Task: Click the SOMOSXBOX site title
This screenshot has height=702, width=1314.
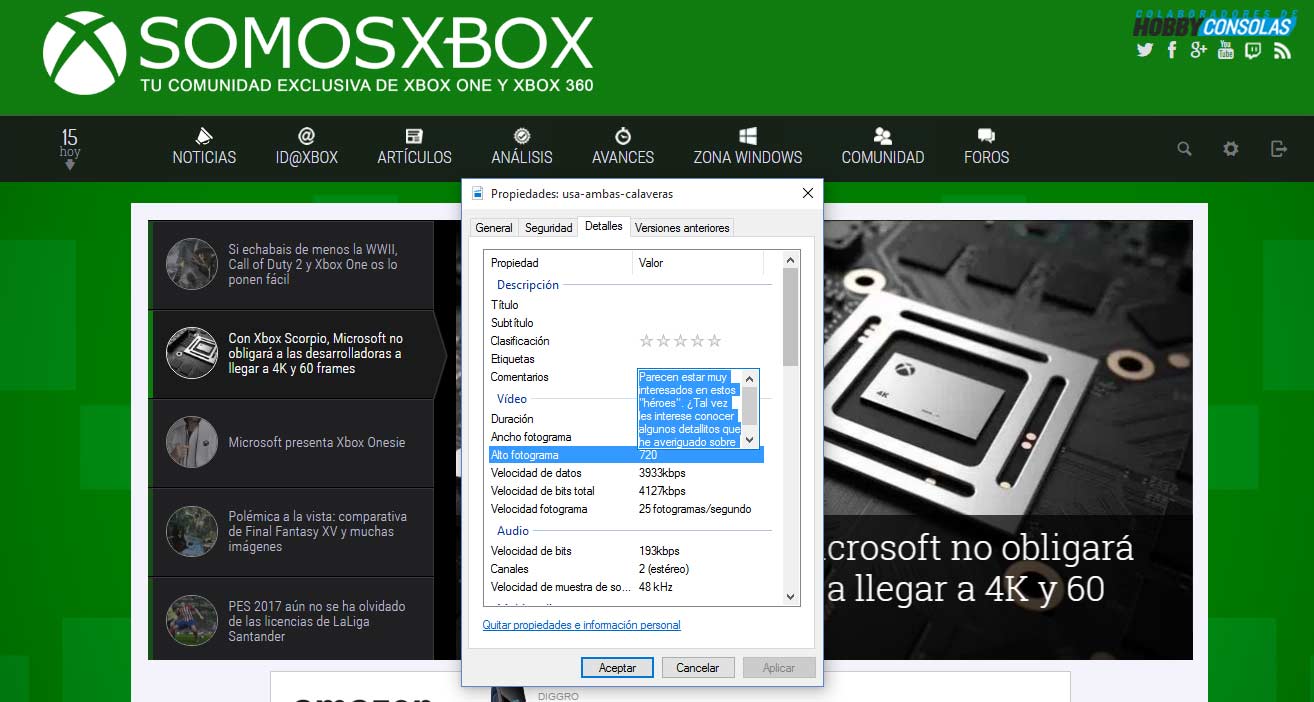Action: pyautogui.click(x=367, y=43)
